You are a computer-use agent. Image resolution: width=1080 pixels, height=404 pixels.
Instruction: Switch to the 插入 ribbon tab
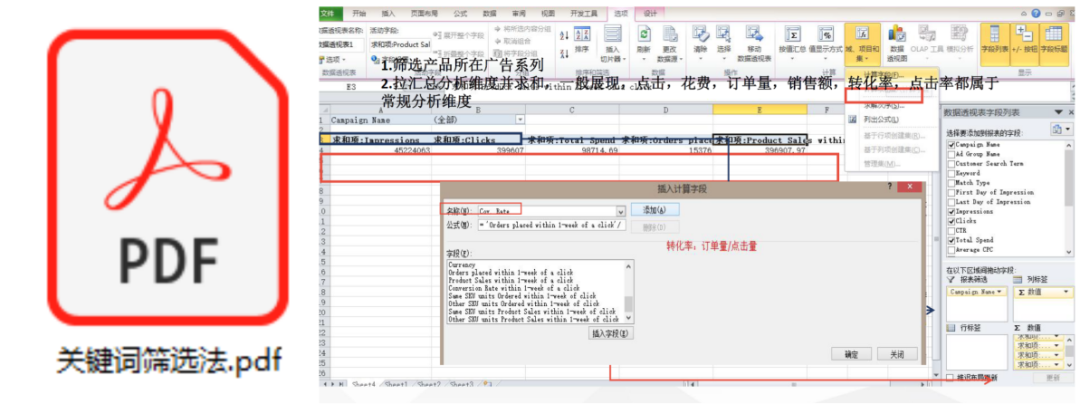click(x=388, y=13)
